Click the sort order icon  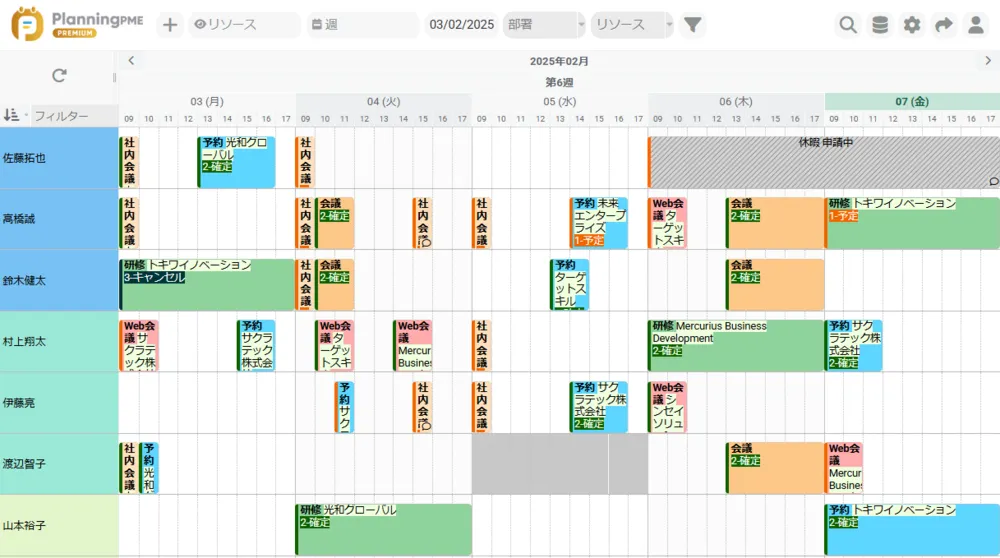pos(11,115)
